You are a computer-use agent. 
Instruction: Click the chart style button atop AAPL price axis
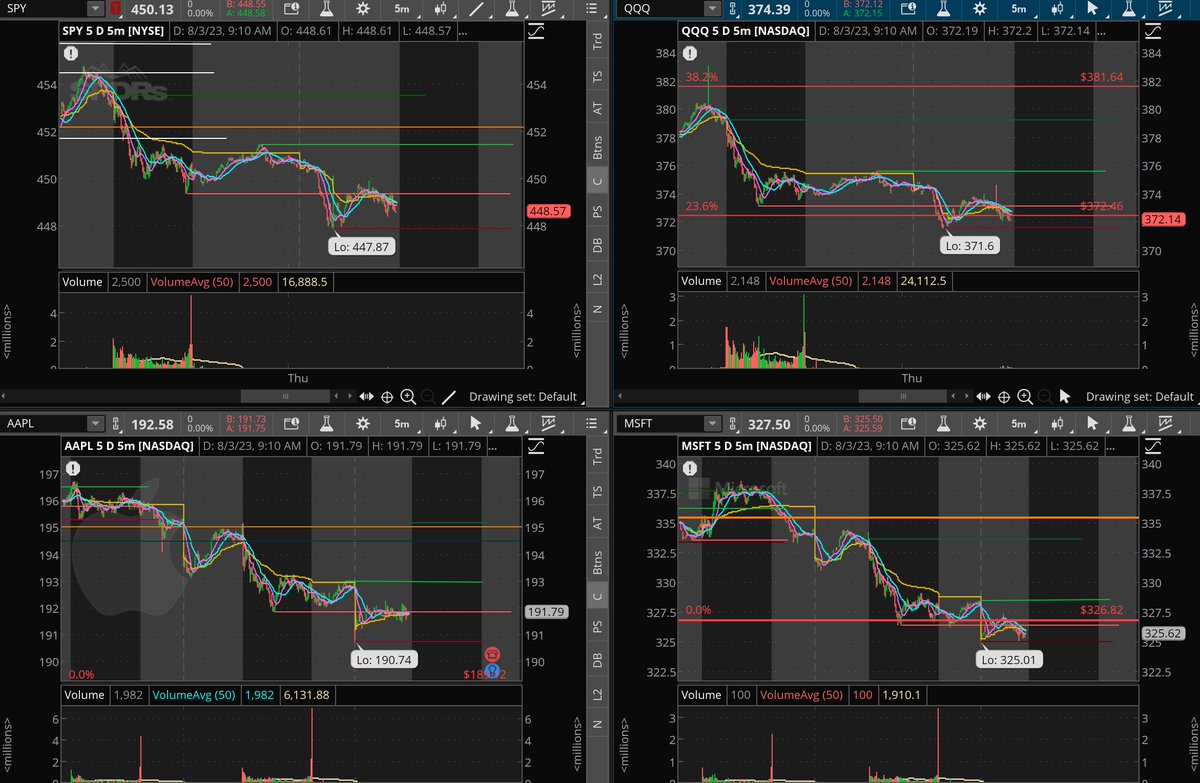click(x=535, y=444)
